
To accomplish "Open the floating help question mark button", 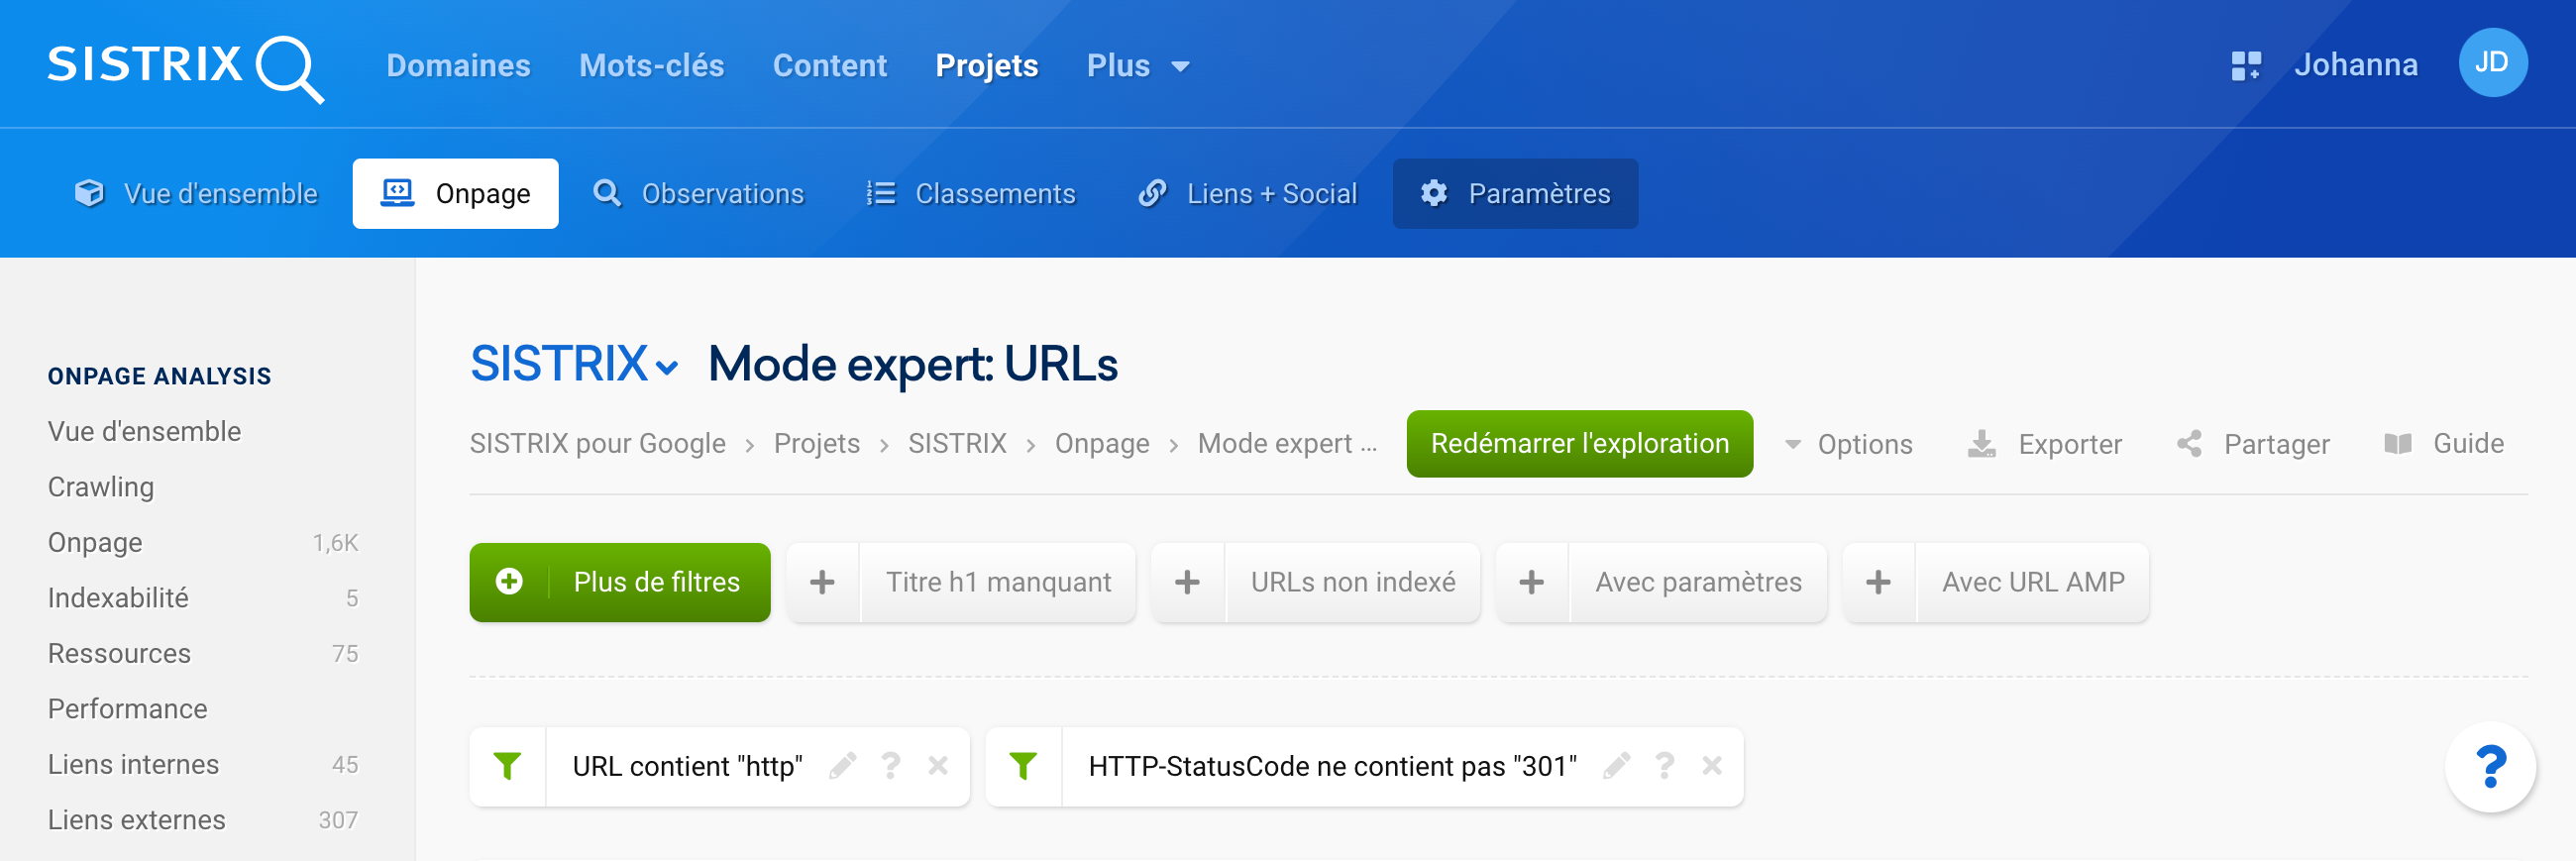I will [2490, 767].
